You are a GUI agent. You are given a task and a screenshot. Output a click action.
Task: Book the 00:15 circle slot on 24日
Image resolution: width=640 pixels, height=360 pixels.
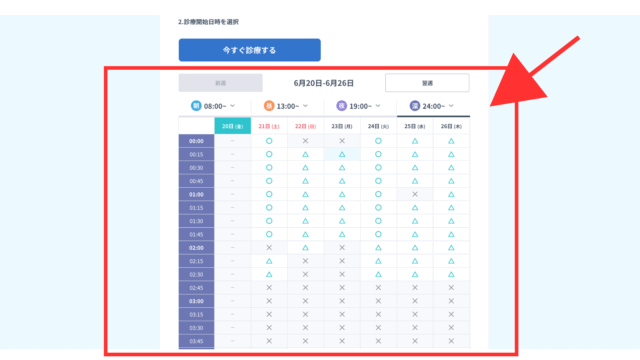pos(378,154)
